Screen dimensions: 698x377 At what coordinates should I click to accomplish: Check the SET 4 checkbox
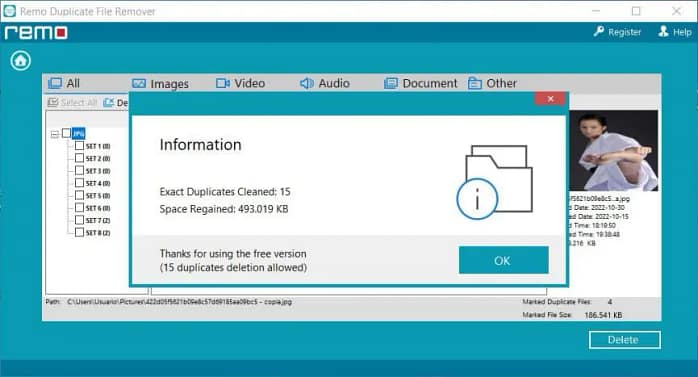[79, 183]
